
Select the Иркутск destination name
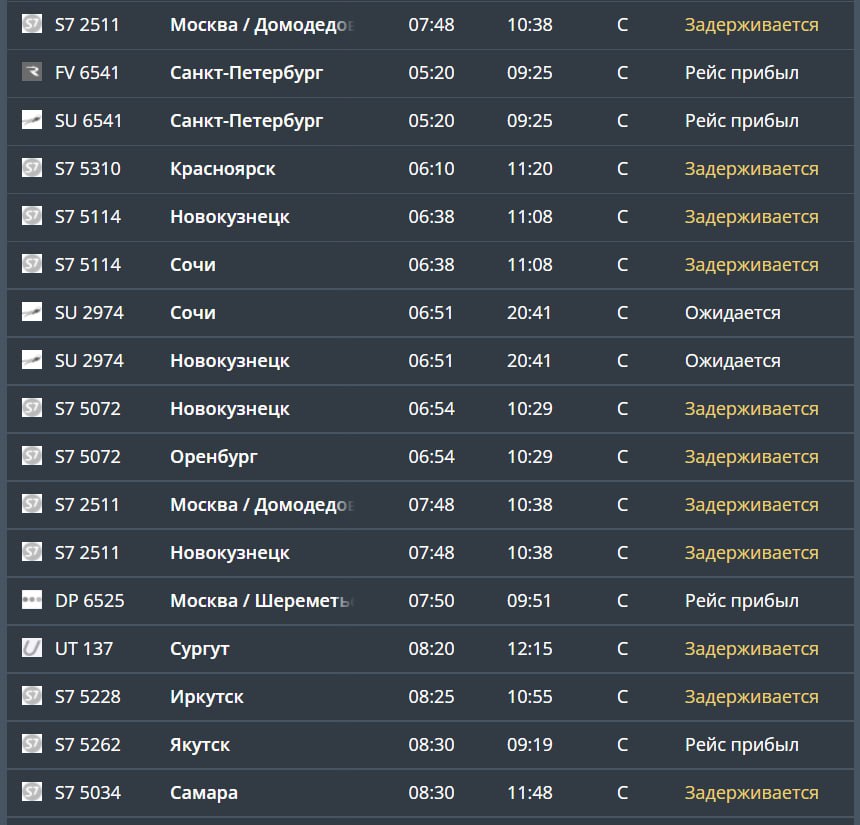coord(207,697)
